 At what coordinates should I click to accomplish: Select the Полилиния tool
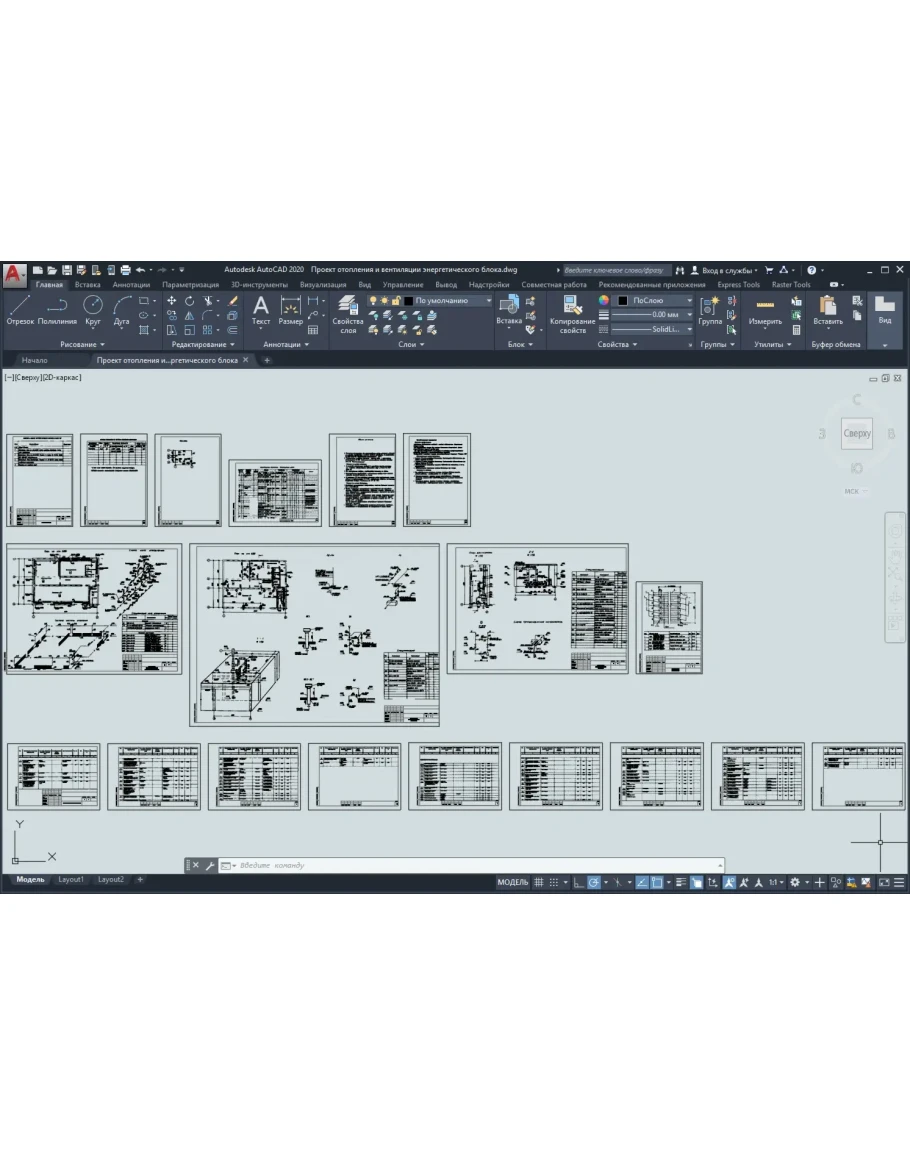coord(57,308)
